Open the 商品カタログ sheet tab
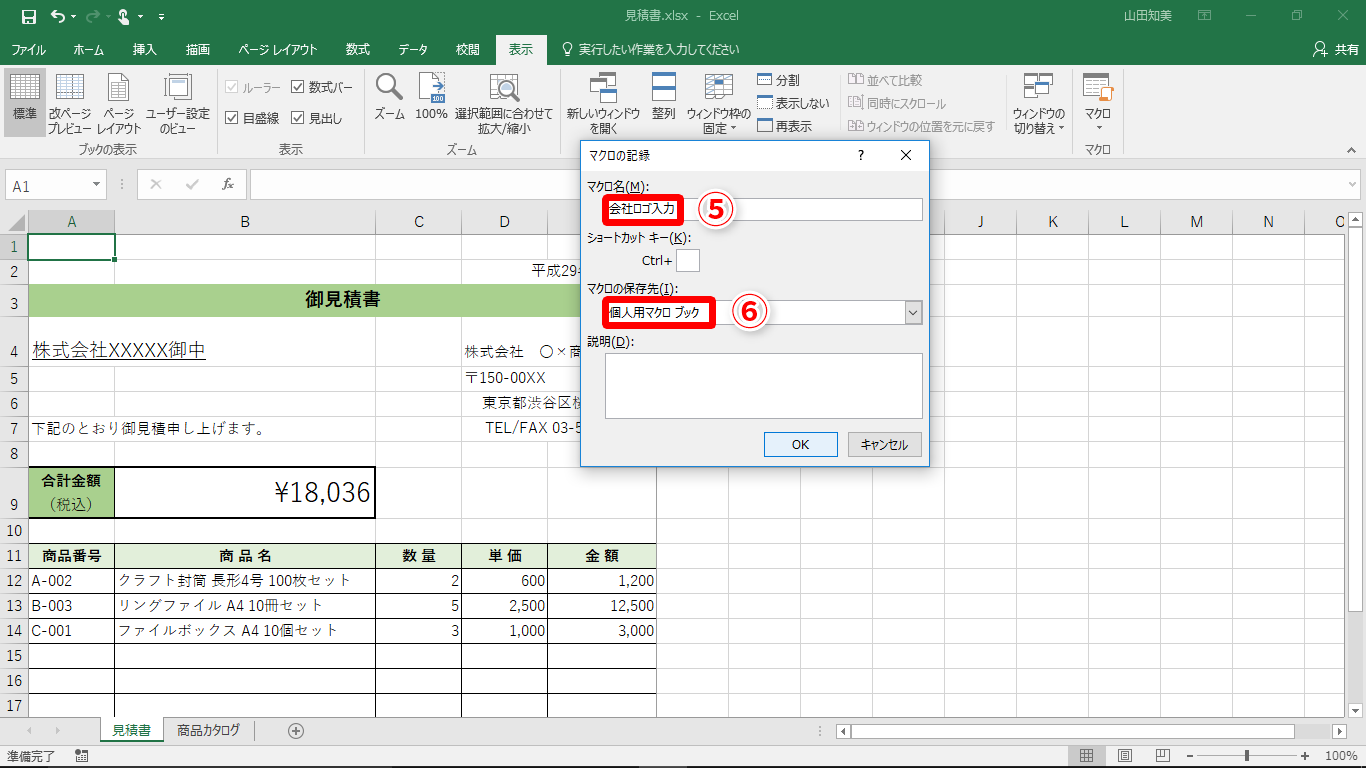1366x768 pixels. coord(209,731)
